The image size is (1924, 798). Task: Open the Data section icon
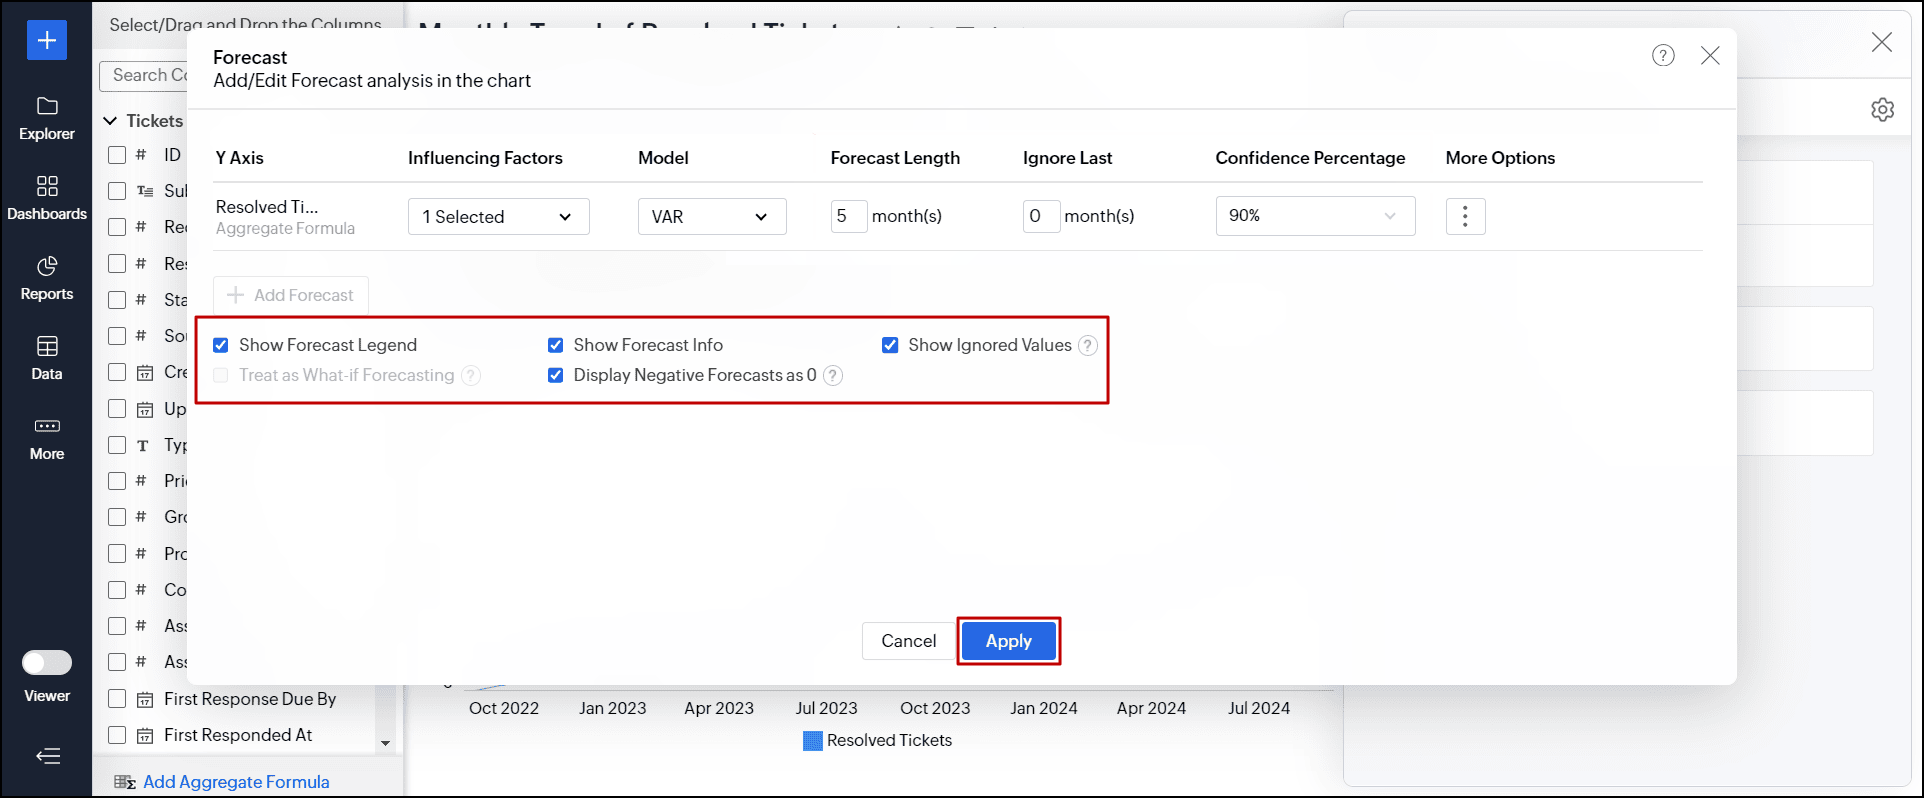coord(47,347)
